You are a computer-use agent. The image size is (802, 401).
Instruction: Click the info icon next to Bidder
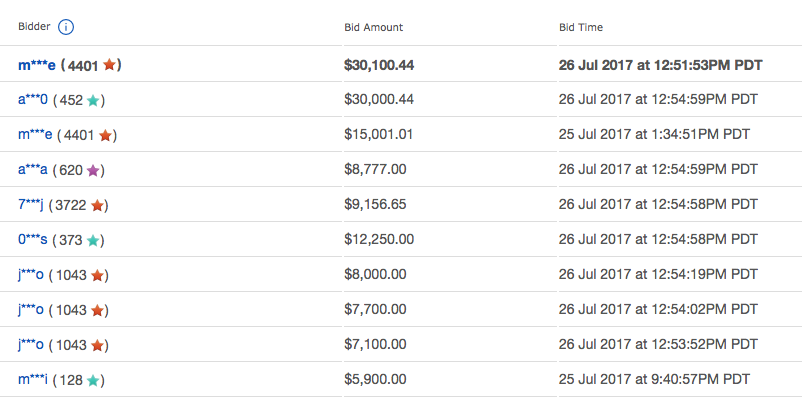tap(66, 27)
